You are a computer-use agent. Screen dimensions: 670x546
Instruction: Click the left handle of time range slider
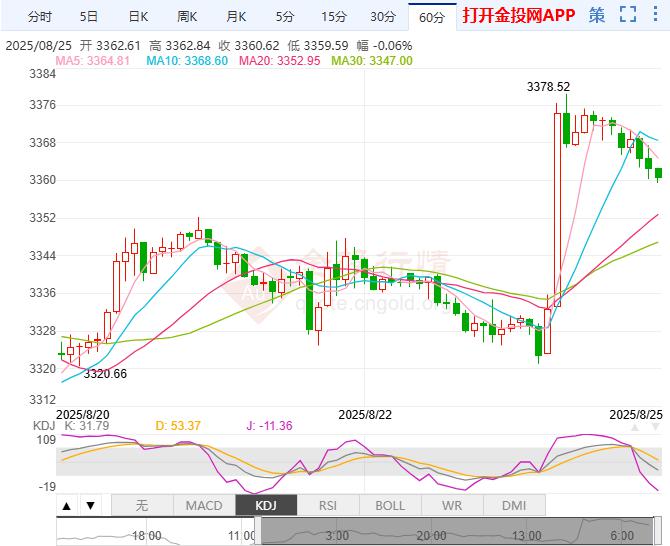tap(258, 531)
